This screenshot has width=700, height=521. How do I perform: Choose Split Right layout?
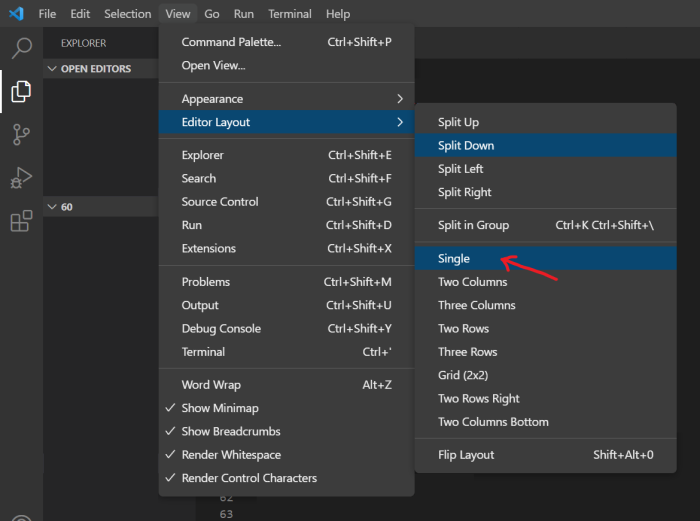point(546,192)
